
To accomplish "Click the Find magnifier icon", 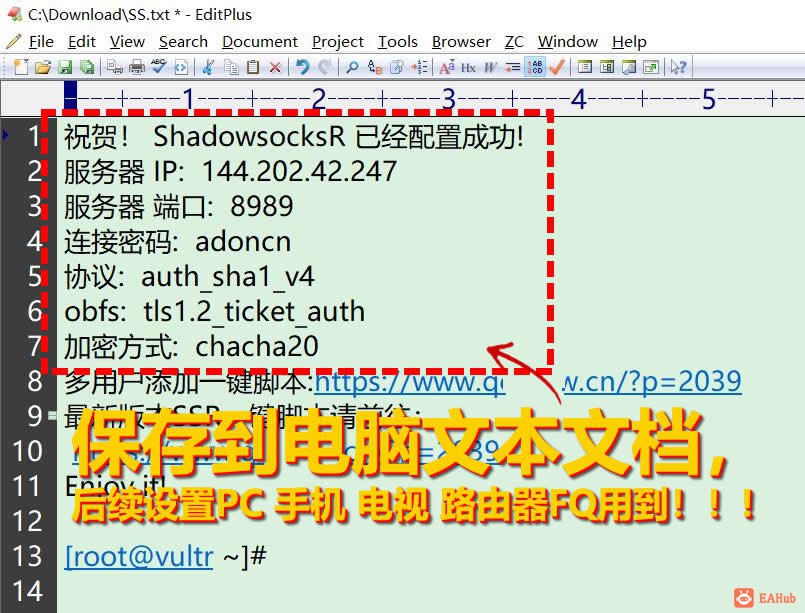I will point(352,67).
